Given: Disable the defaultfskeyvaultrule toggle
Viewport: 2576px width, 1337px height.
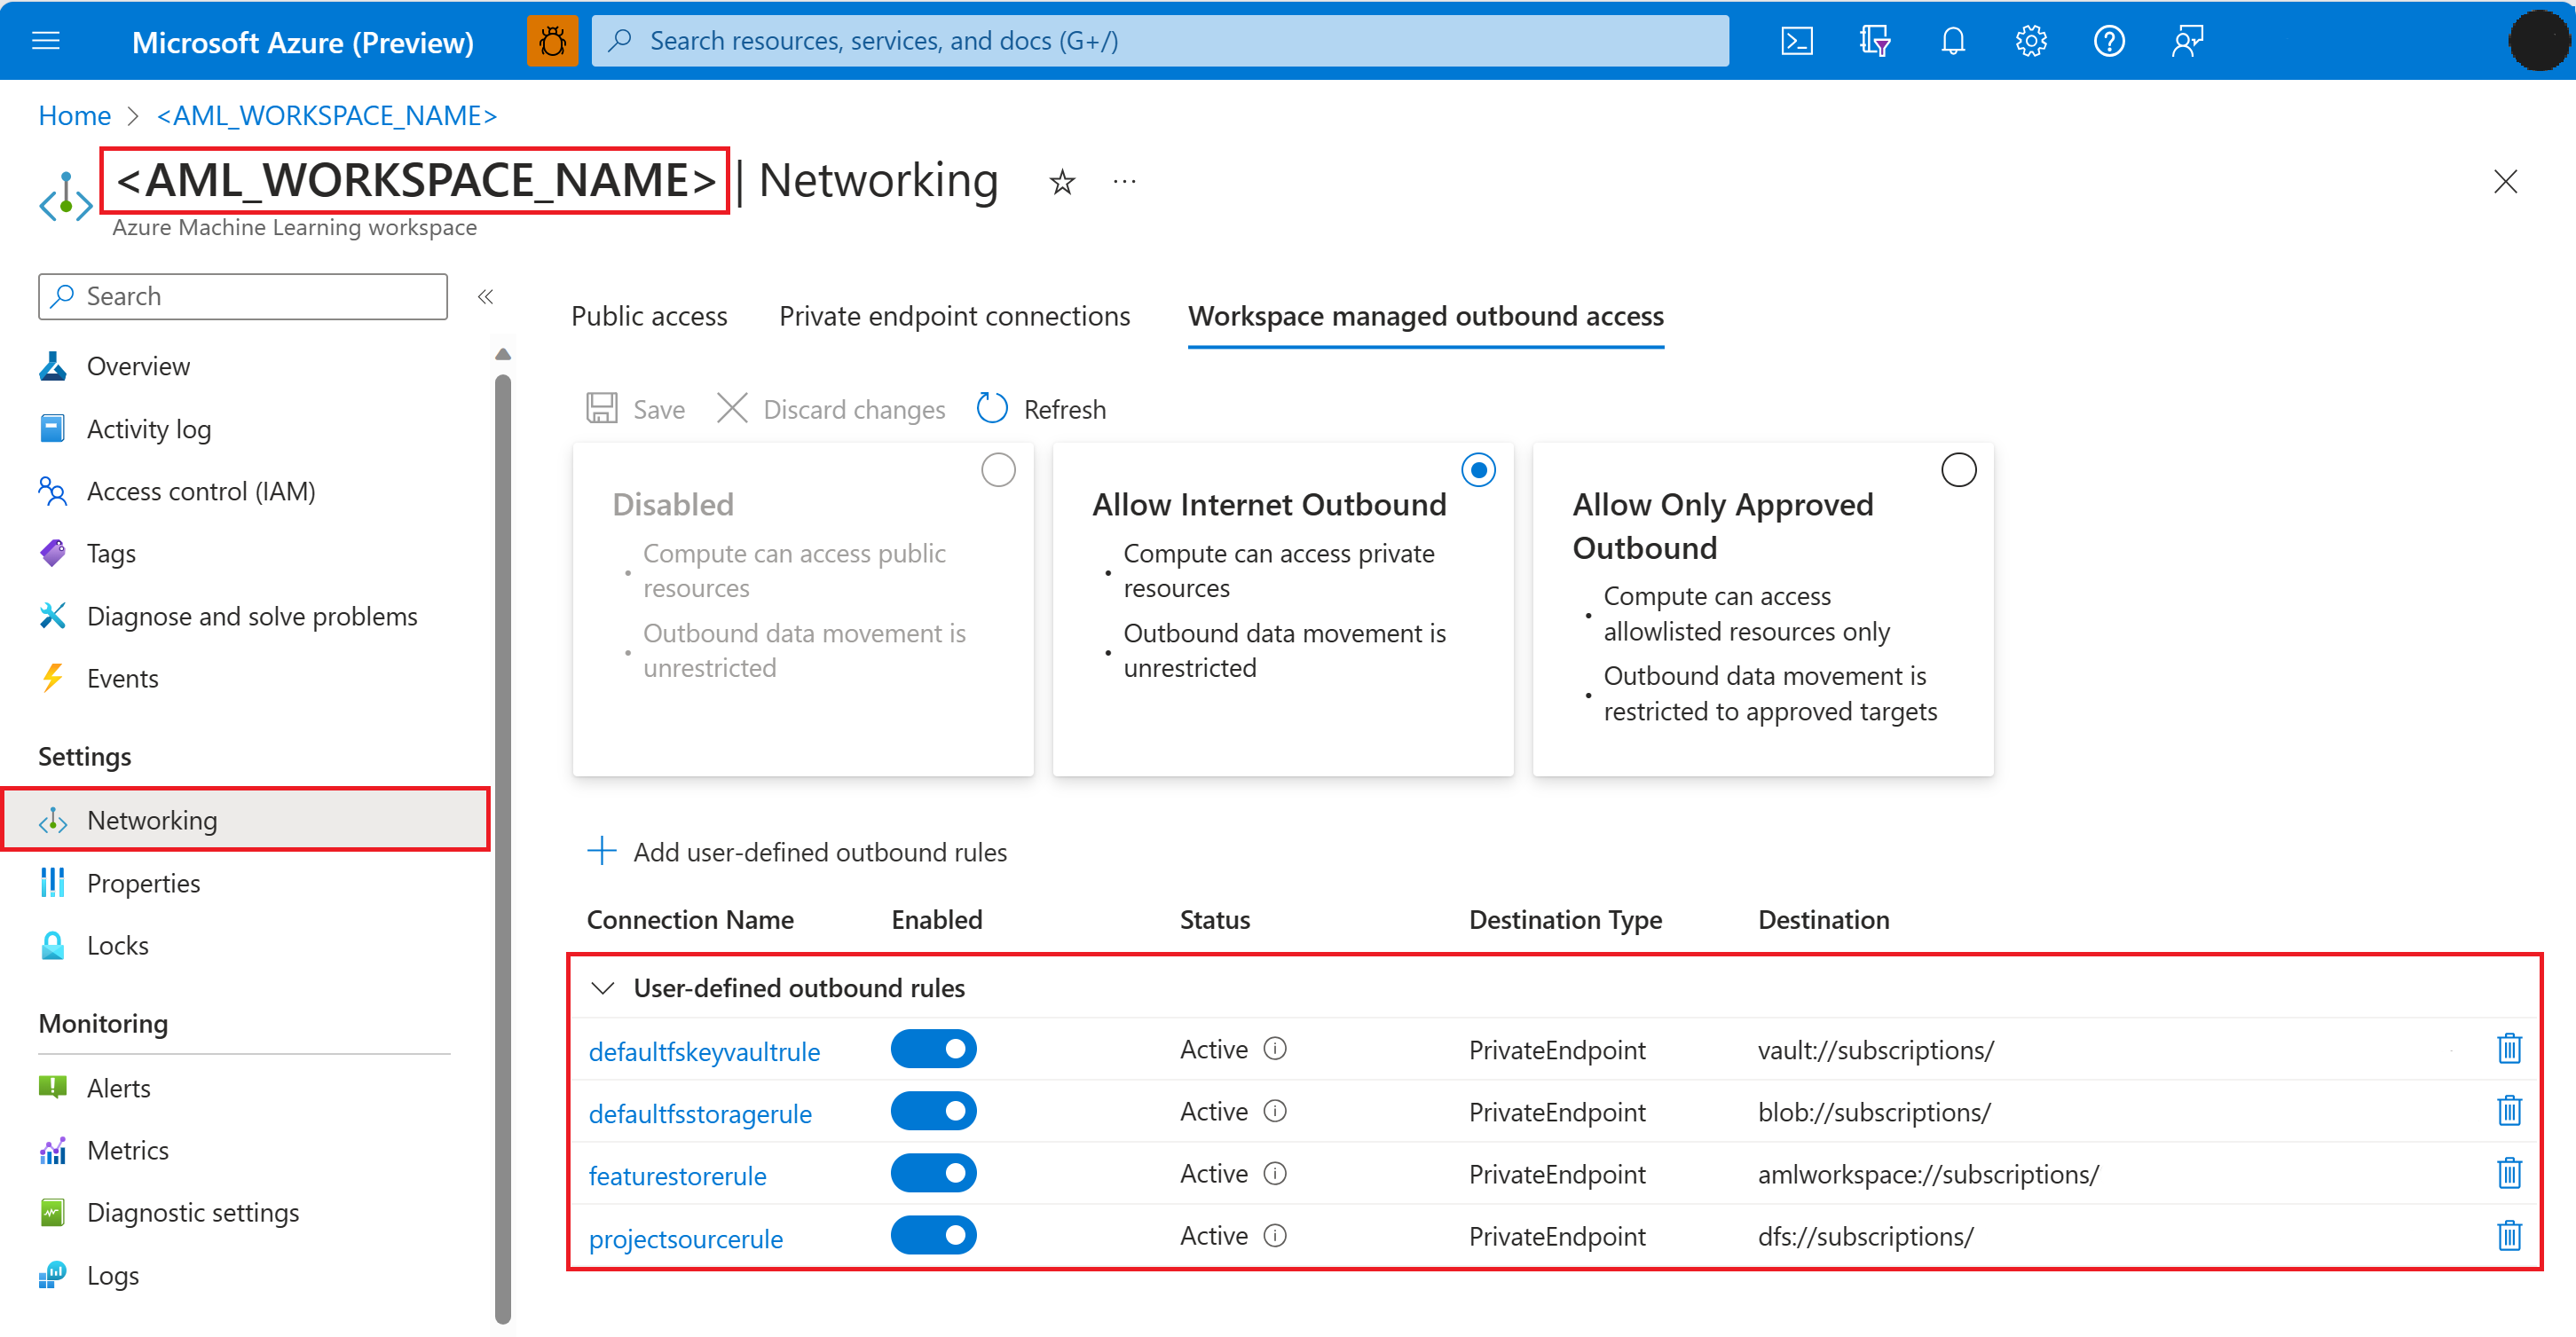Looking at the screenshot, I should coord(933,1049).
